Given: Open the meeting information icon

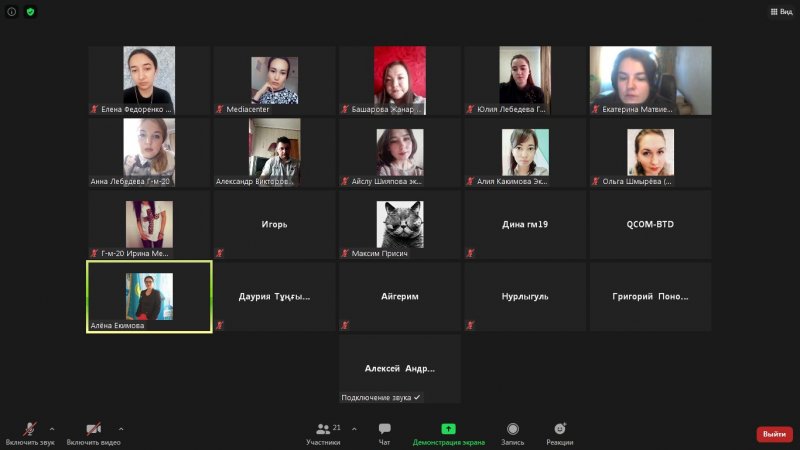Looking at the screenshot, I should (12, 11).
